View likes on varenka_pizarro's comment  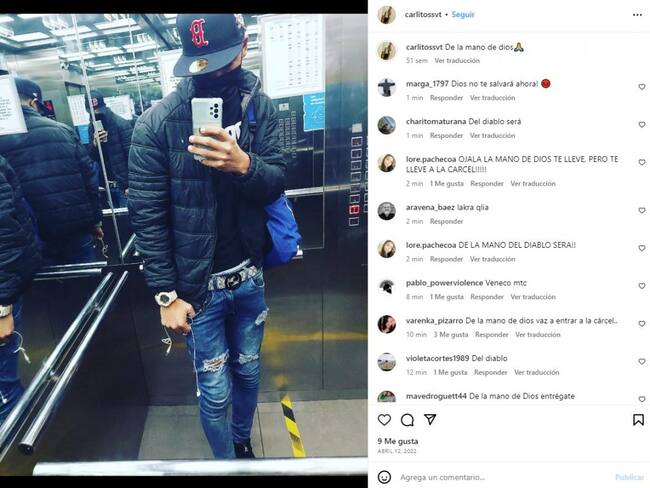[x=451, y=335]
